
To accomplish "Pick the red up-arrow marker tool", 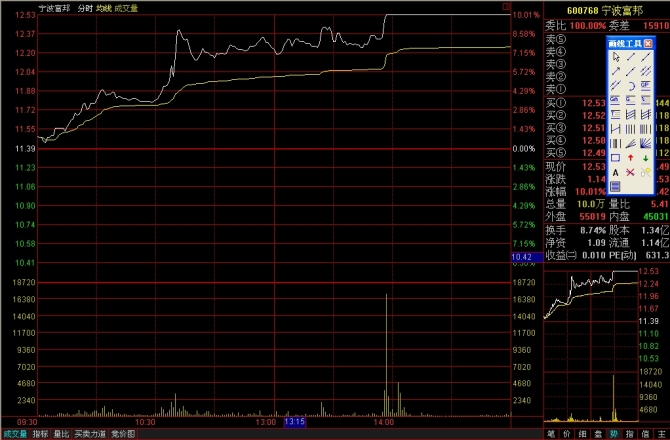I will [x=630, y=157].
